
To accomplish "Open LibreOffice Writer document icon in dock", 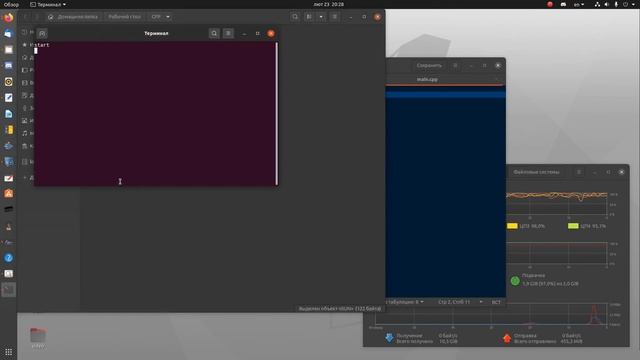I will click(x=8, y=114).
